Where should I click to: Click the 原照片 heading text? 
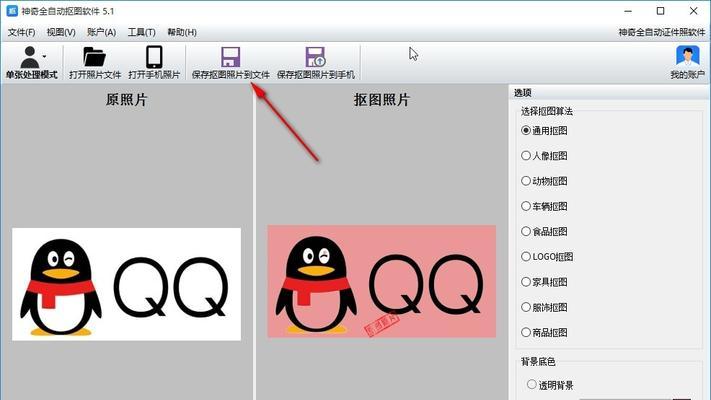pyautogui.click(x=127, y=100)
